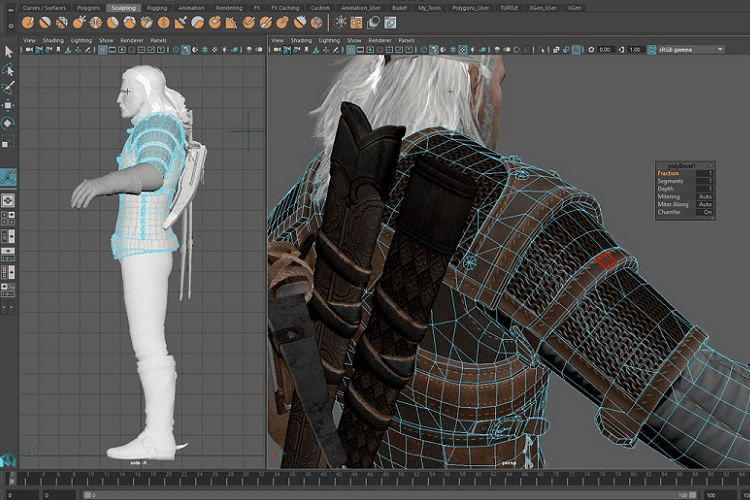Choose the Paint Selection brush tool

[x=8, y=88]
